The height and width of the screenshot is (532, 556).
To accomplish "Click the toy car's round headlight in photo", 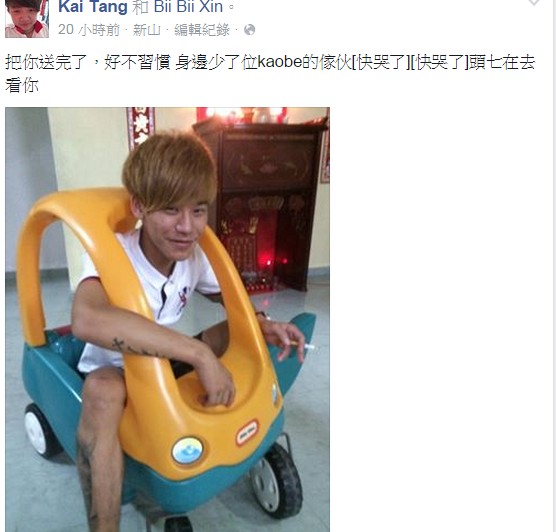I will (x=187, y=450).
